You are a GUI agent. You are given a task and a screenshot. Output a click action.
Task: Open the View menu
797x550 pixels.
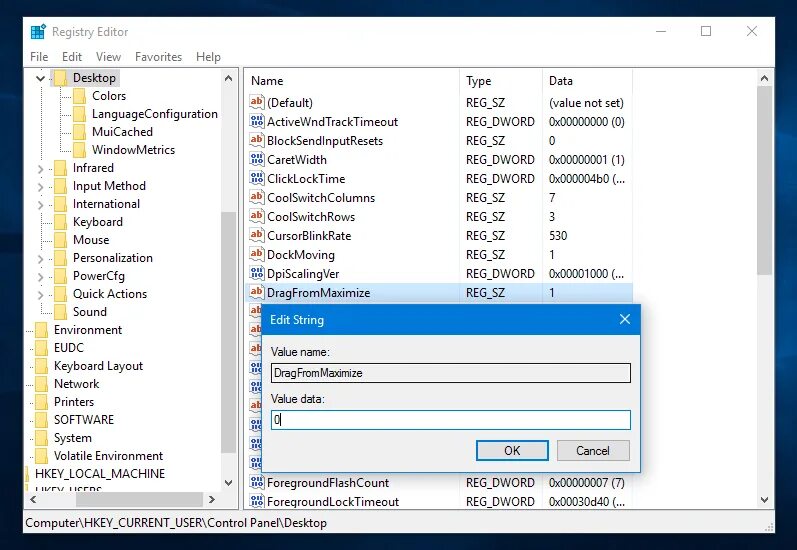pos(108,57)
